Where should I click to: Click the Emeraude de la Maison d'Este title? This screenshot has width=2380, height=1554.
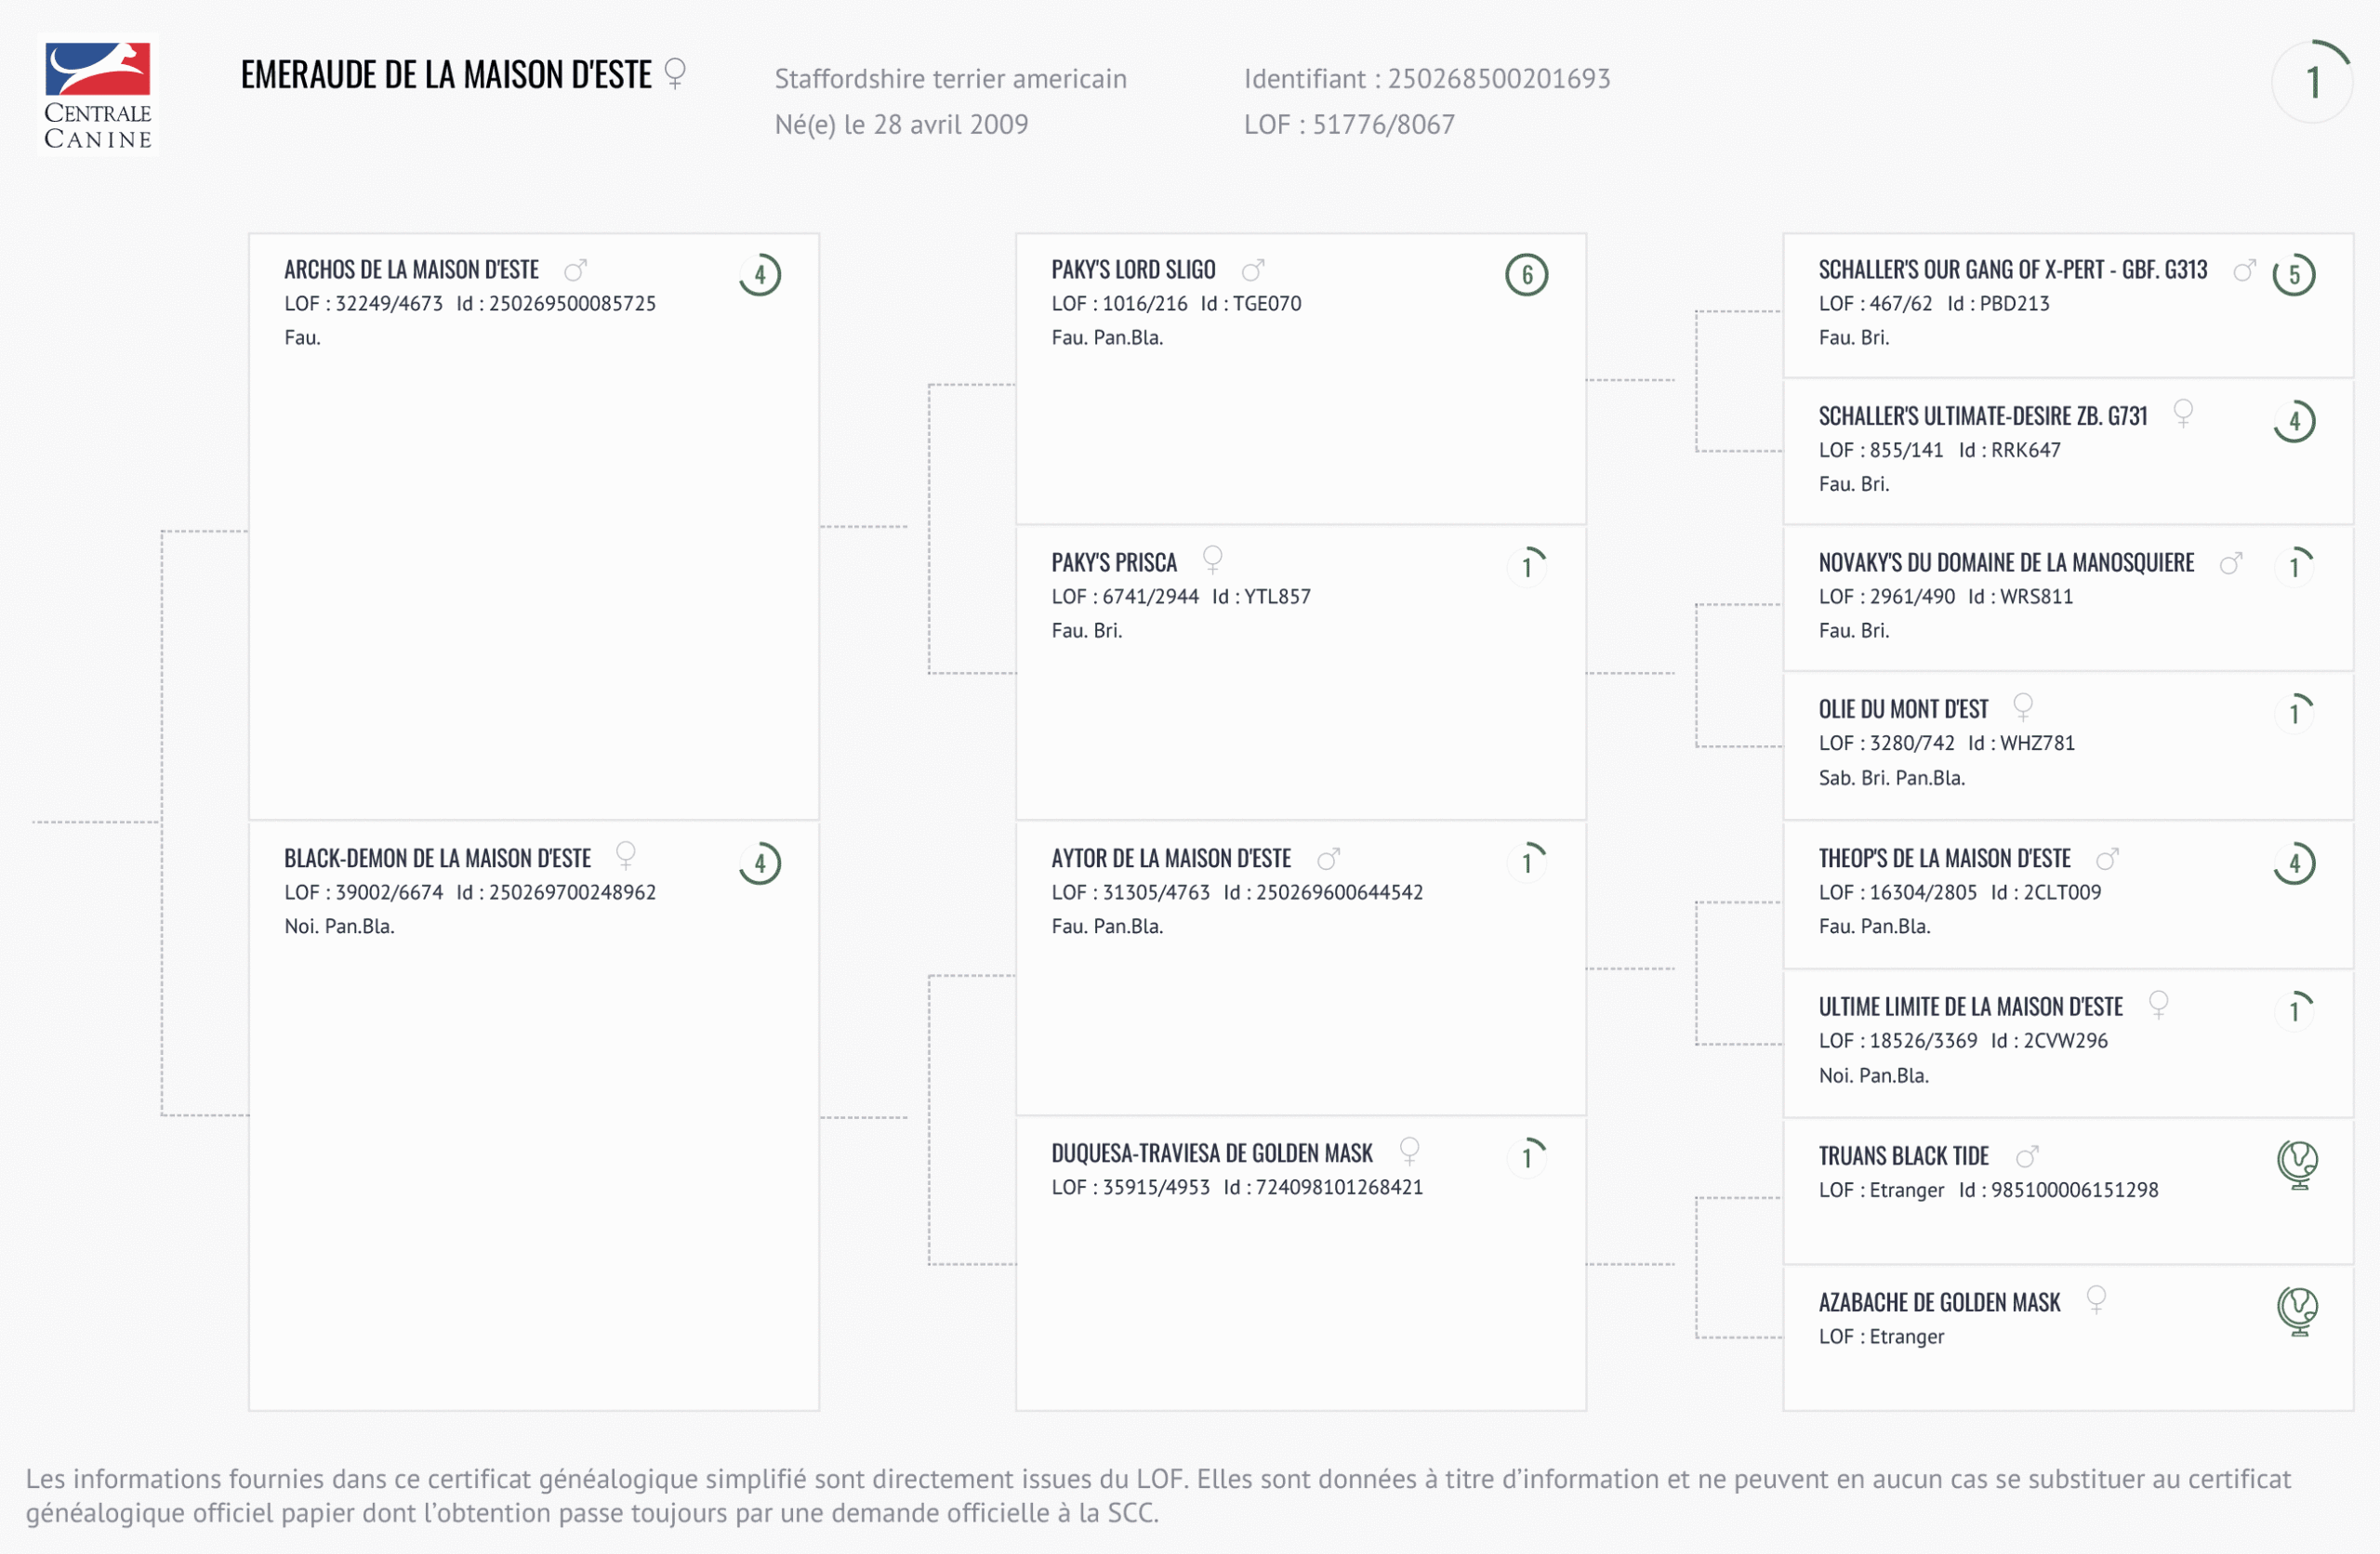446,75
